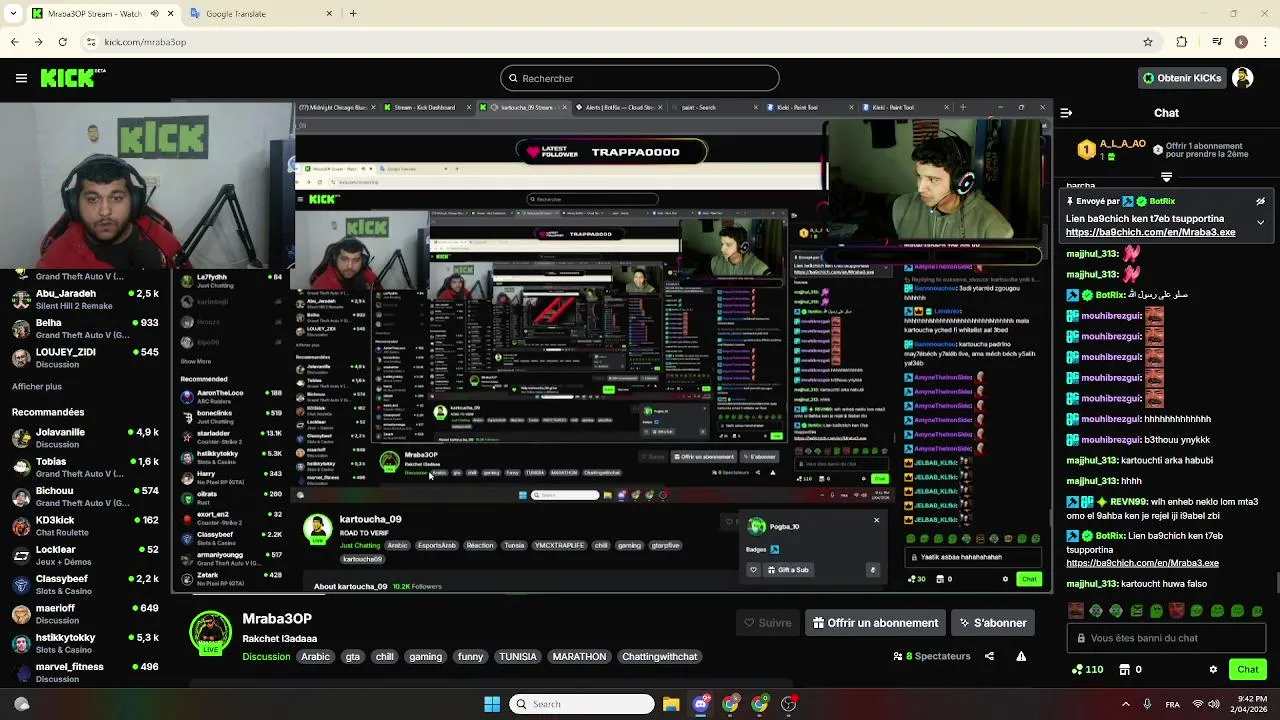Open hstikkytokky recommended channel
The height and width of the screenshot is (720, 1280).
pyautogui.click(x=86, y=643)
